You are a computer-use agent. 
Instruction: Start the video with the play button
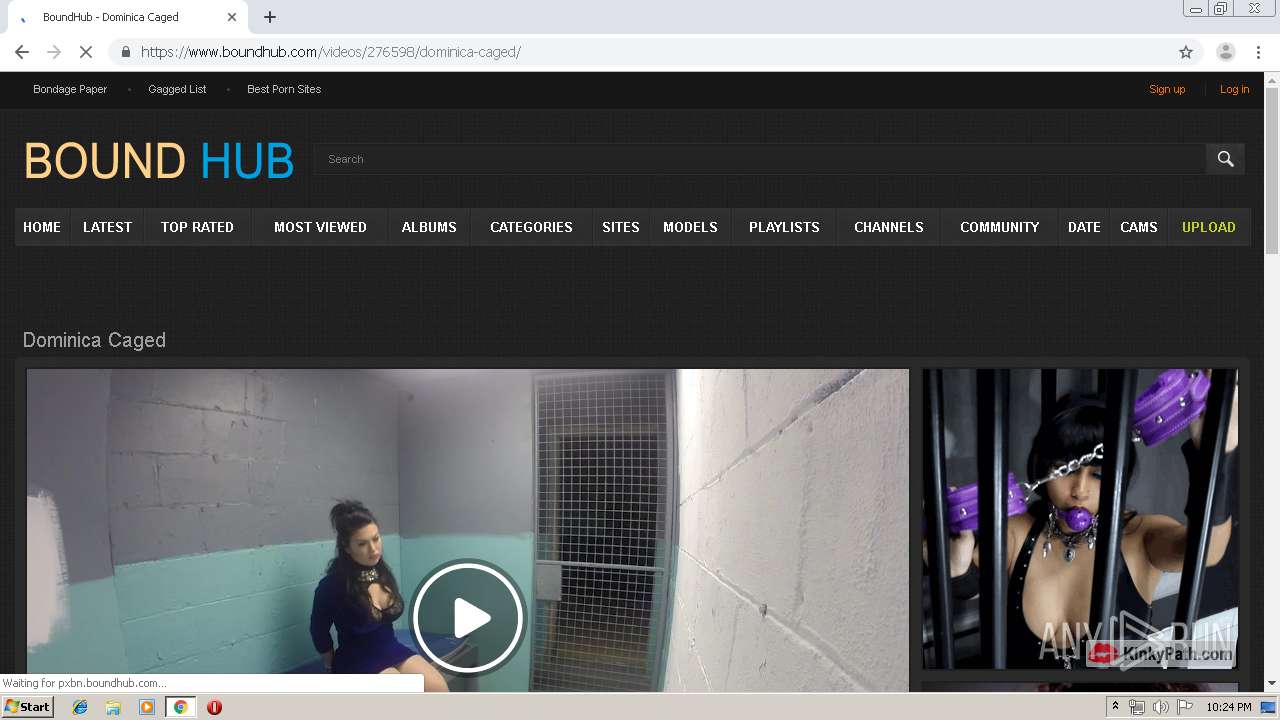click(468, 618)
